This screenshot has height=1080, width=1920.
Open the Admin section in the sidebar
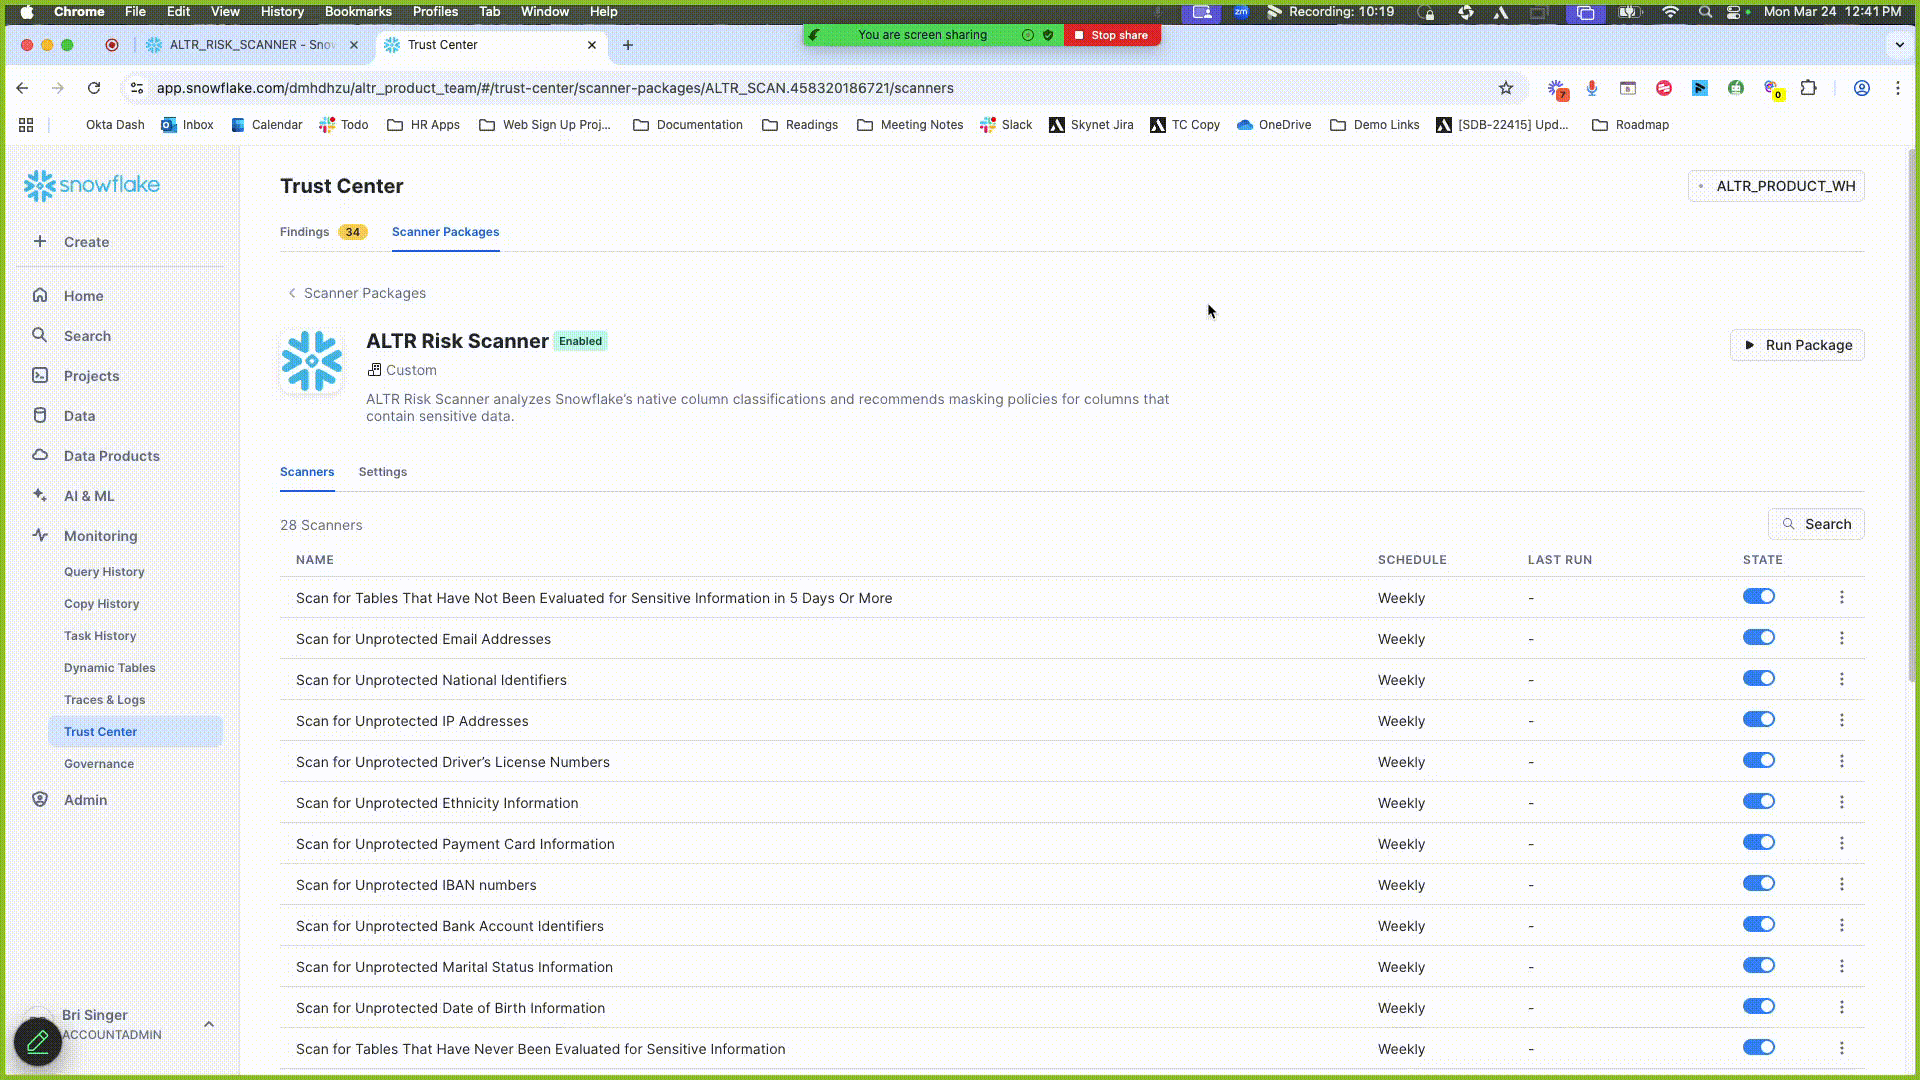click(85, 799)
